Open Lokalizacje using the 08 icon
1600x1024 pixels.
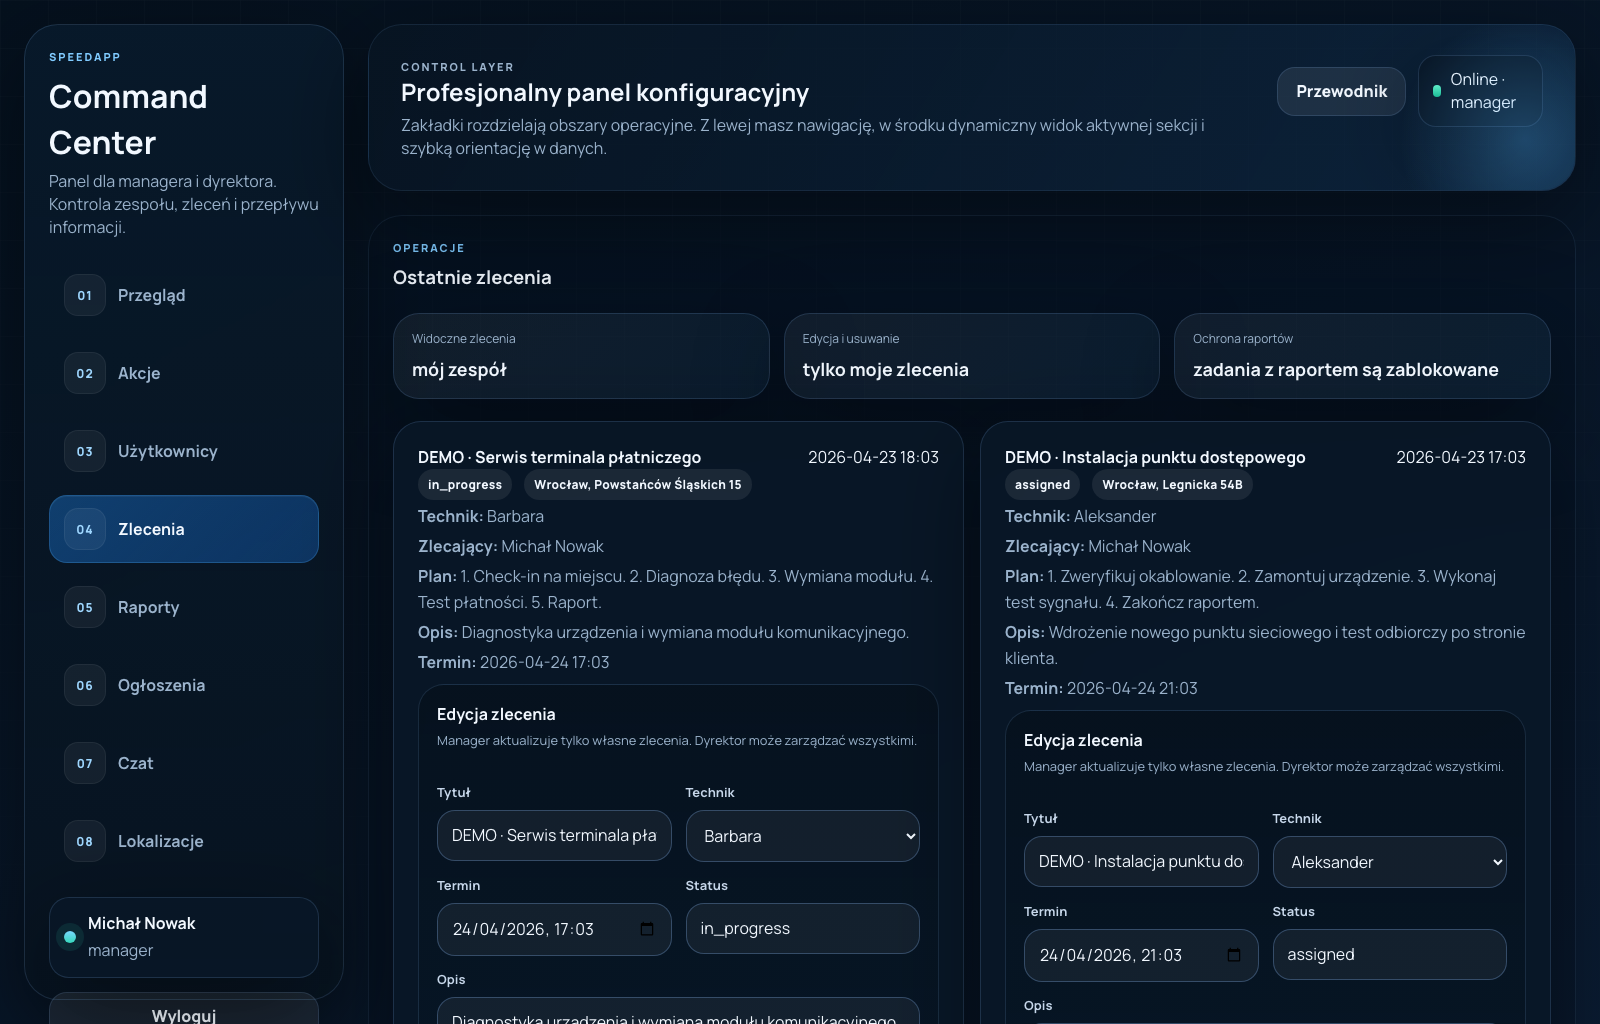point(84,841)
